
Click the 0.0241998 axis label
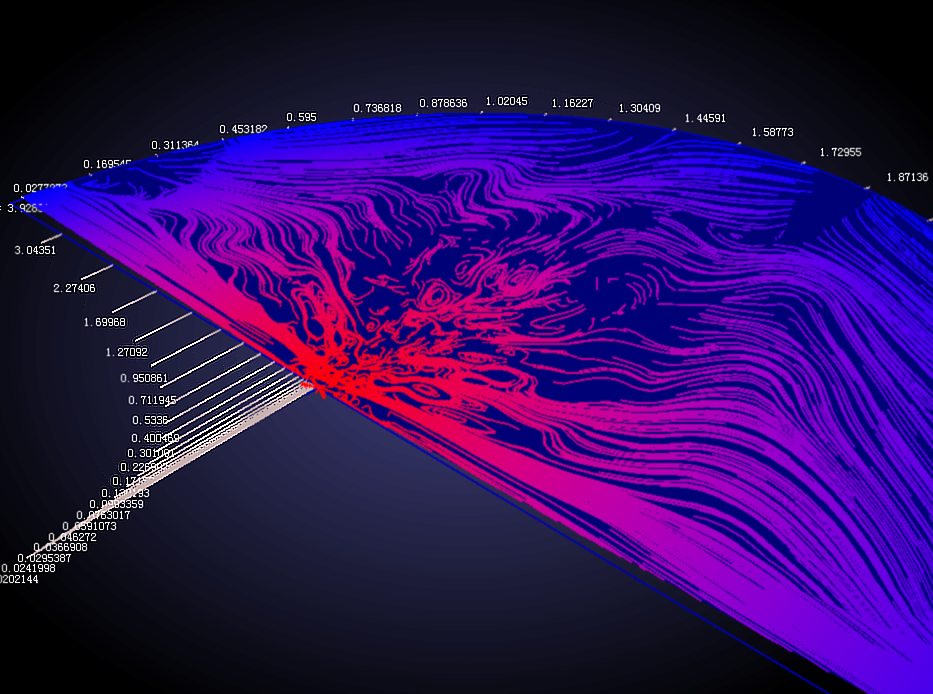click(x=28, y=568)
